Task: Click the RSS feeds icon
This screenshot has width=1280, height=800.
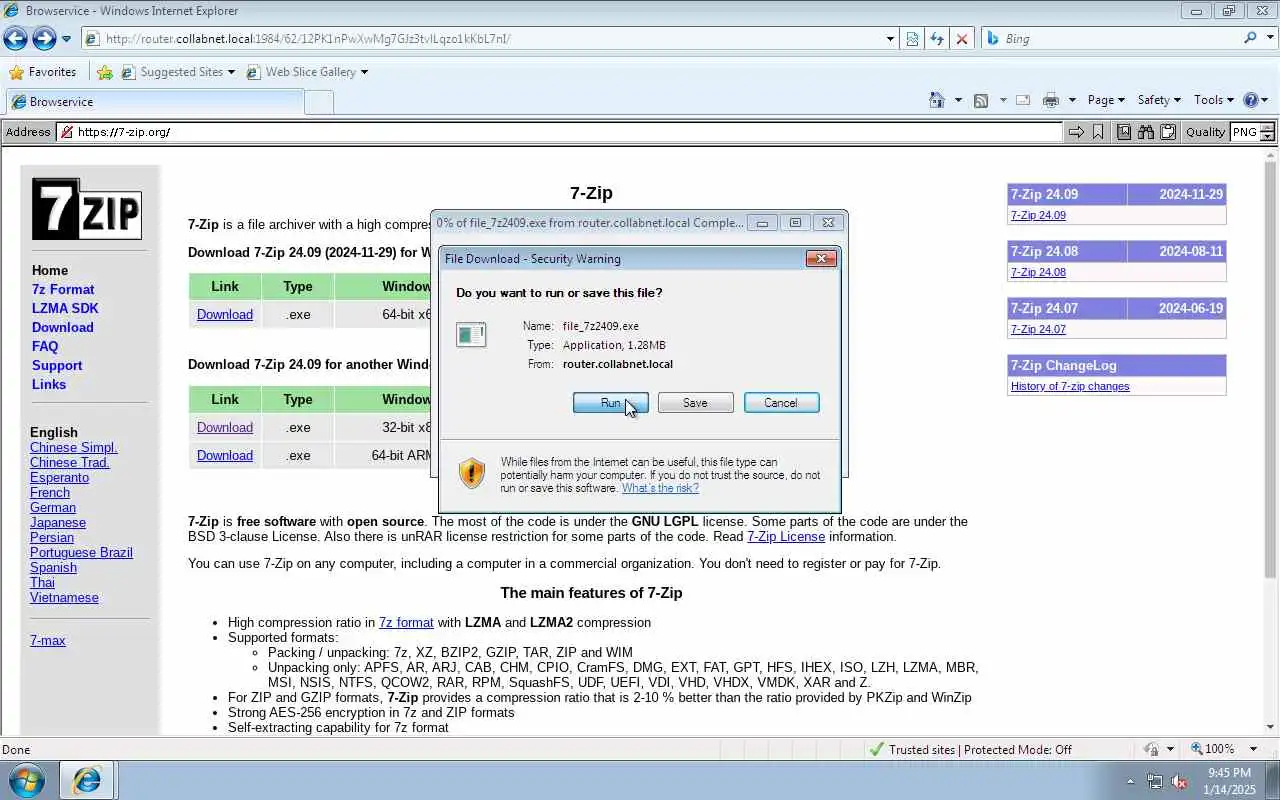Action: (x=981, y=100)
